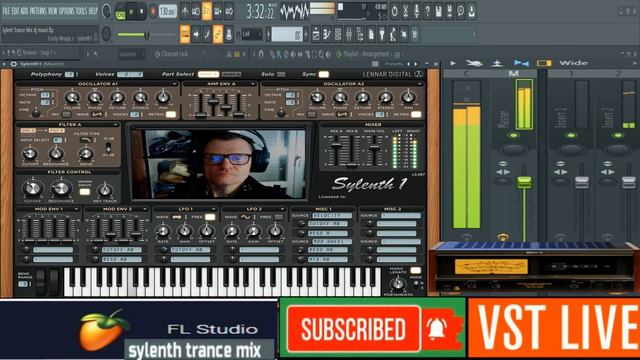Expand the LFO 1 dropdown arrow
The width and height of the screenshot is (640, 360).
click(214, 209)
